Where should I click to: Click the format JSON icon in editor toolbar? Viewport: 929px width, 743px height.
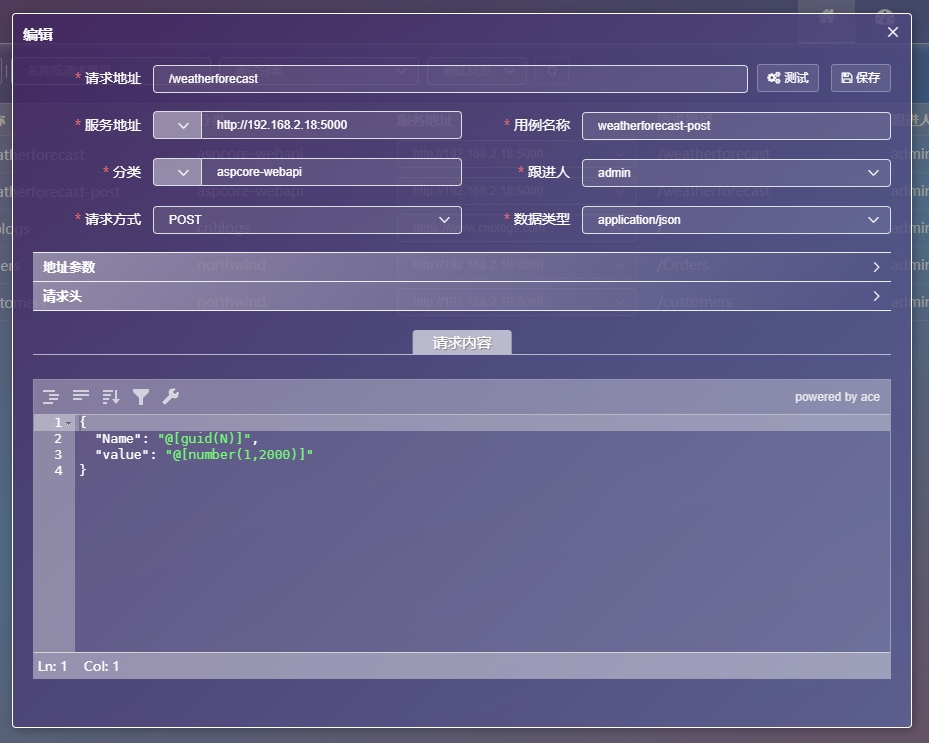(51, 396)
